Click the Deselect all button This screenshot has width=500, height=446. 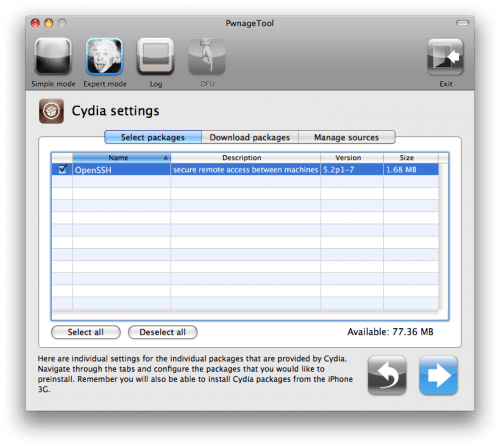(x=163, y=332)
